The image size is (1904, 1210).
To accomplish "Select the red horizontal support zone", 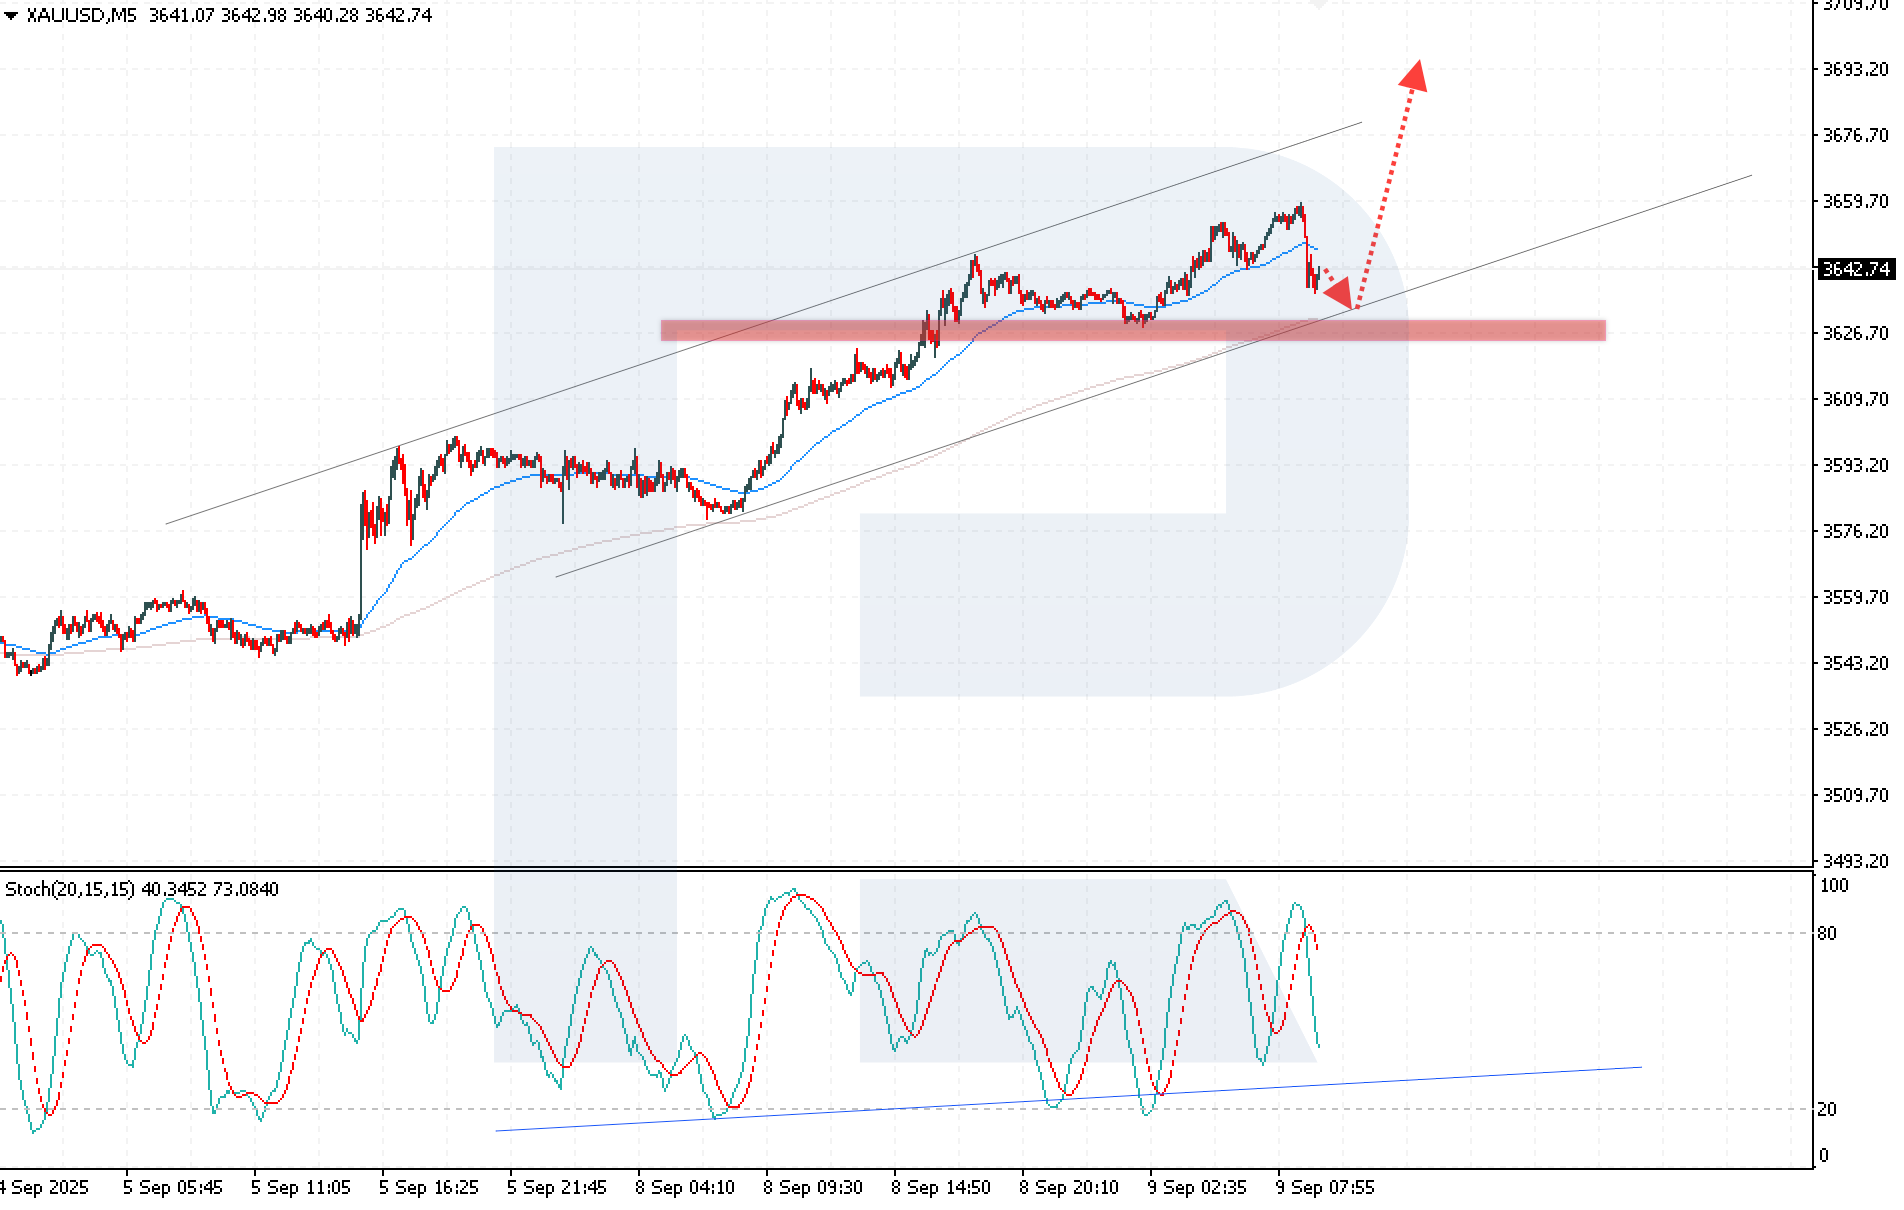I will [x=1132, y=331].
